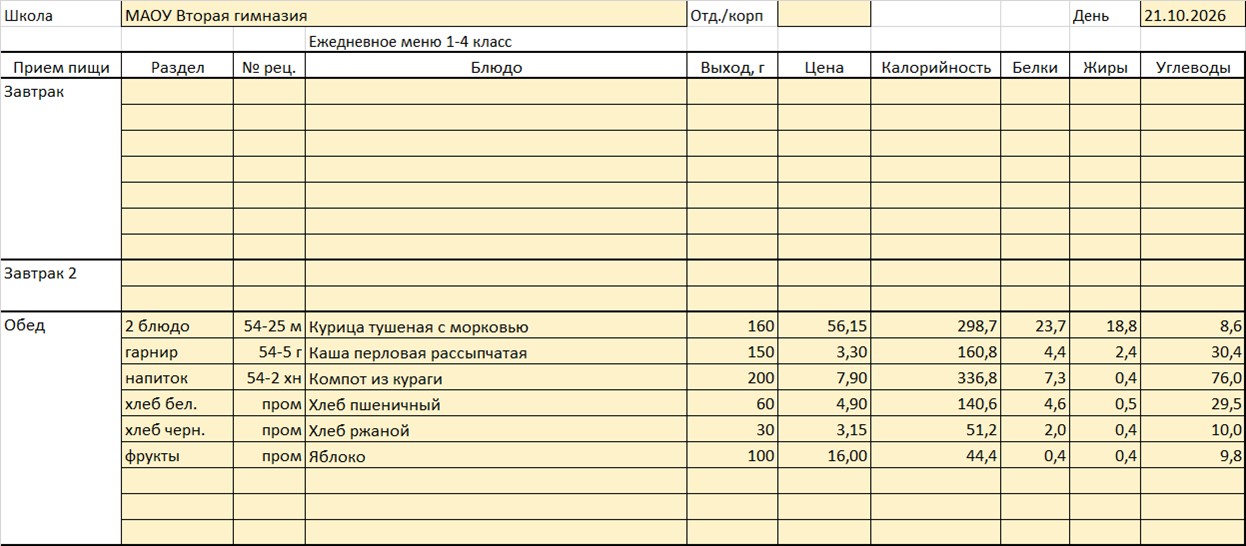Image resolution: width=1246 pixels, height=546 pixels.
Task: Select dish 'Яблоко'
Action: pos(496,456)
